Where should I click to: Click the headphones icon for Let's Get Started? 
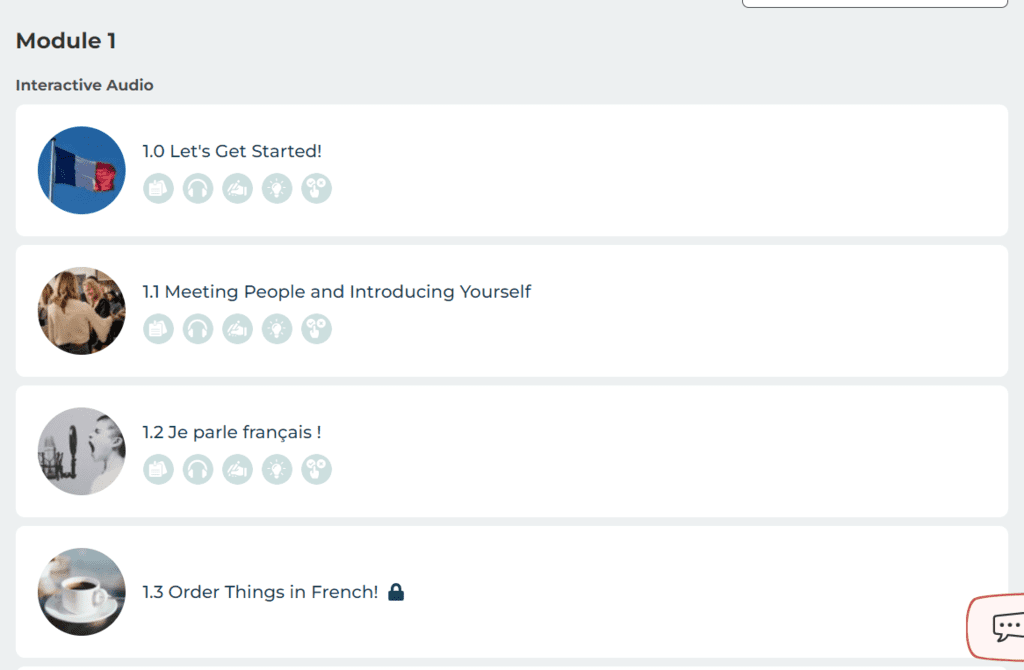point(198,188)
